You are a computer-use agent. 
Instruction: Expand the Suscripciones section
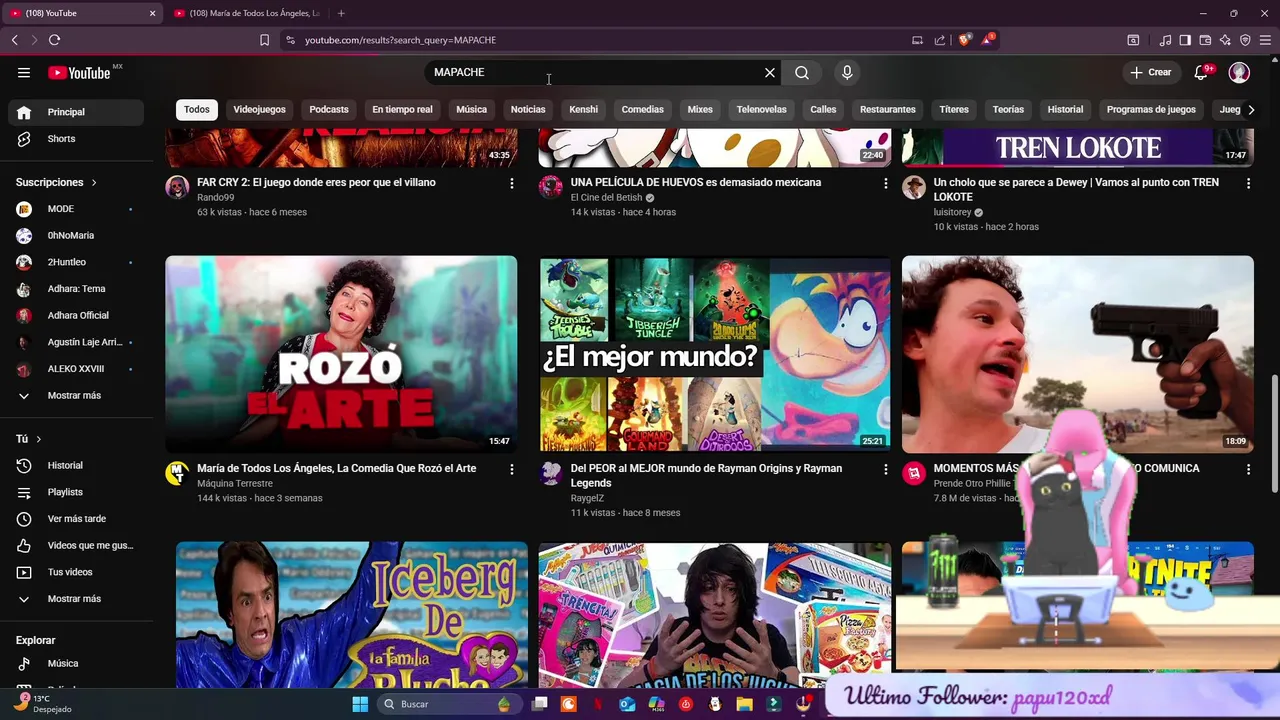(56, 182)
